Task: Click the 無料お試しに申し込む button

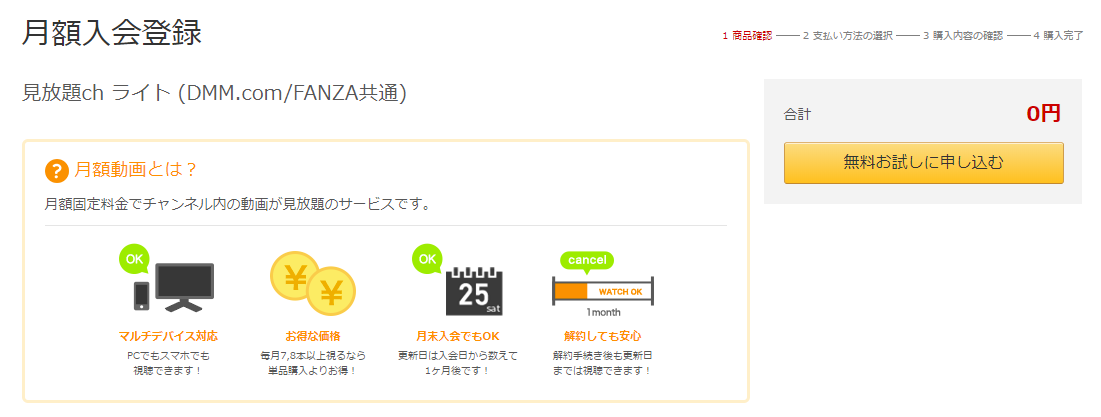Action: (923, 163)
